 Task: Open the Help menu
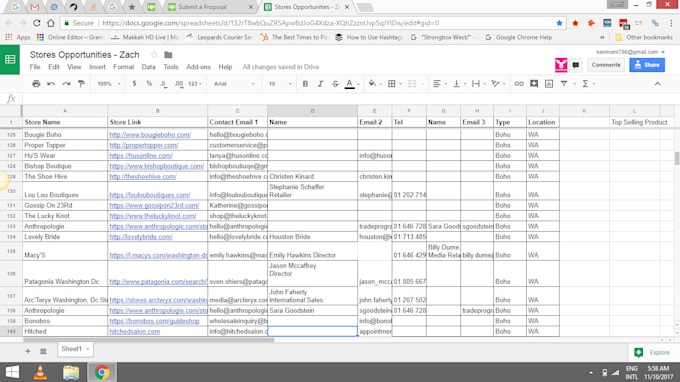pos(225,67)
